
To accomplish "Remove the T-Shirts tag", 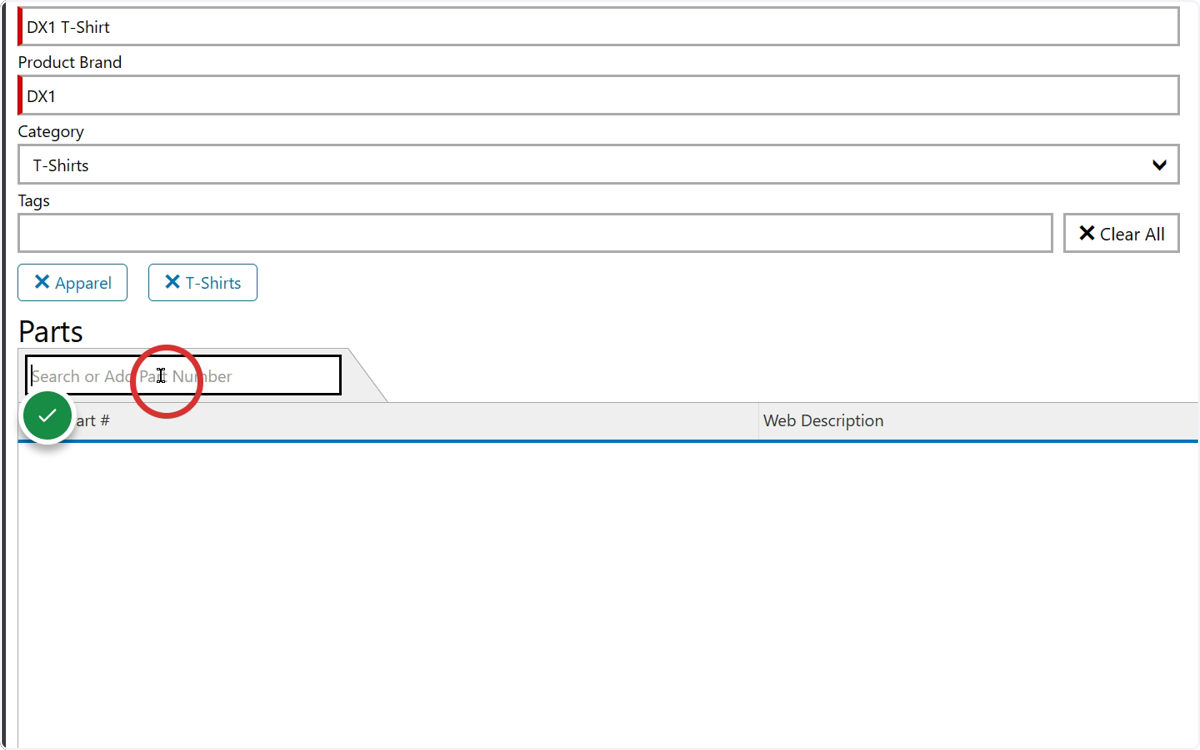I will [x=202, y=283].
